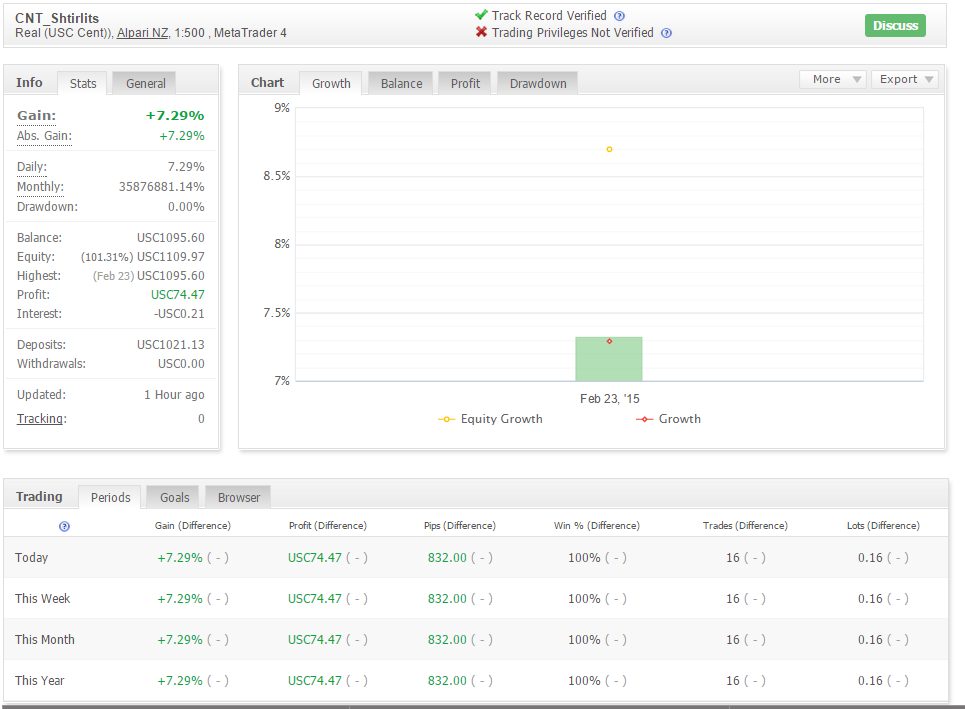The image size is (965, 709).
Task: Open the Periods tab in Trading
Action: 110,497
